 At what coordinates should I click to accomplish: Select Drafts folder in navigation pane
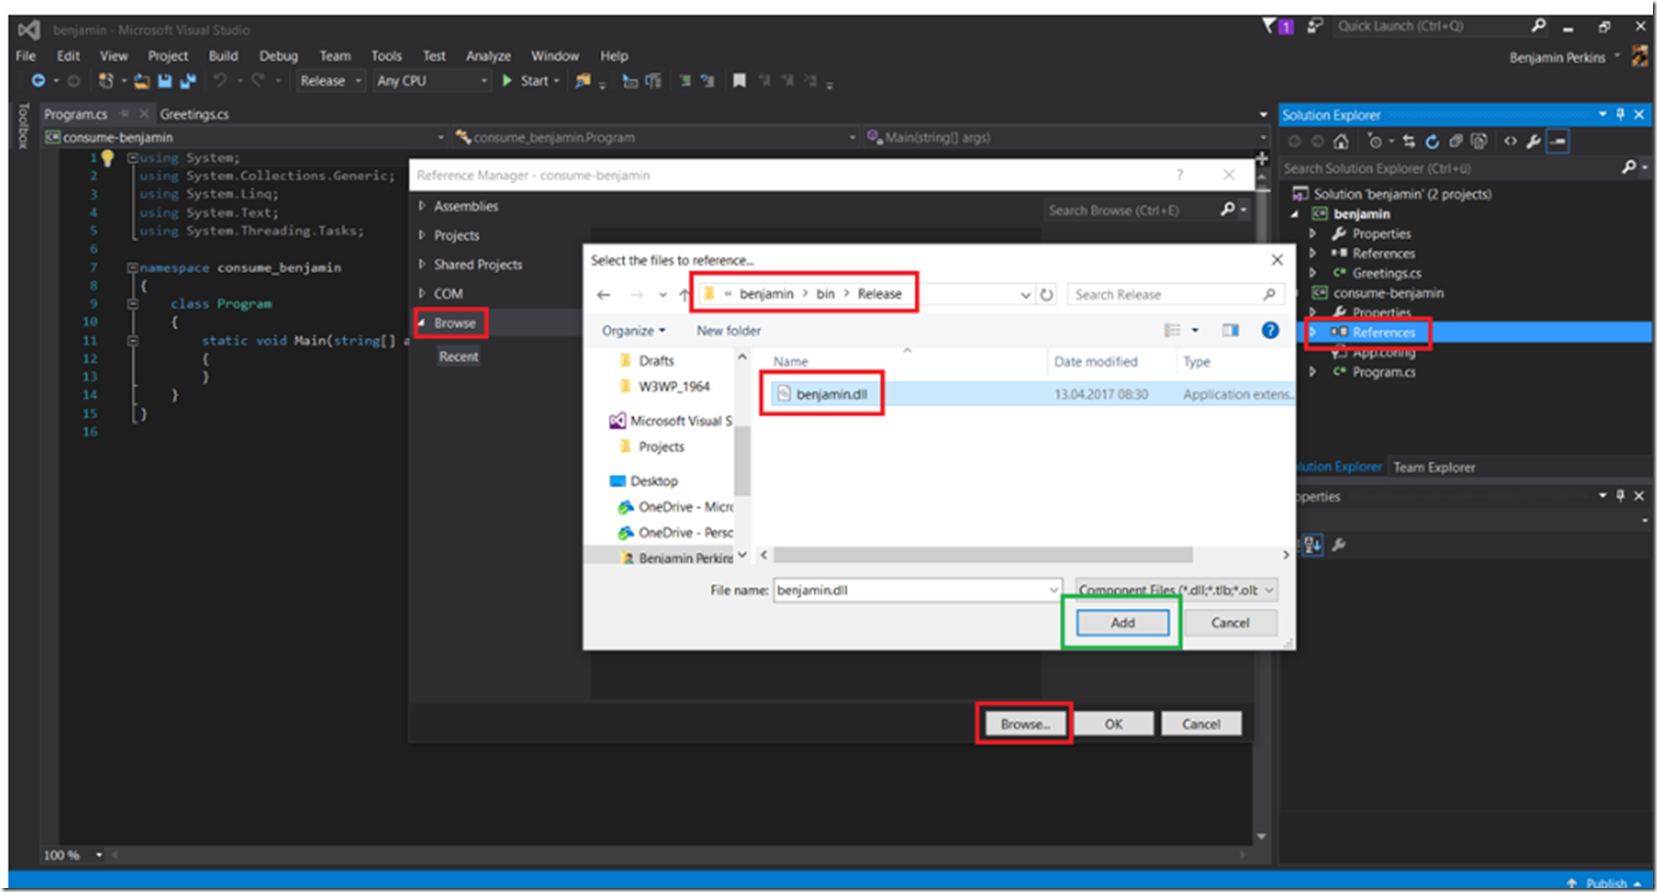click(656, 360)
